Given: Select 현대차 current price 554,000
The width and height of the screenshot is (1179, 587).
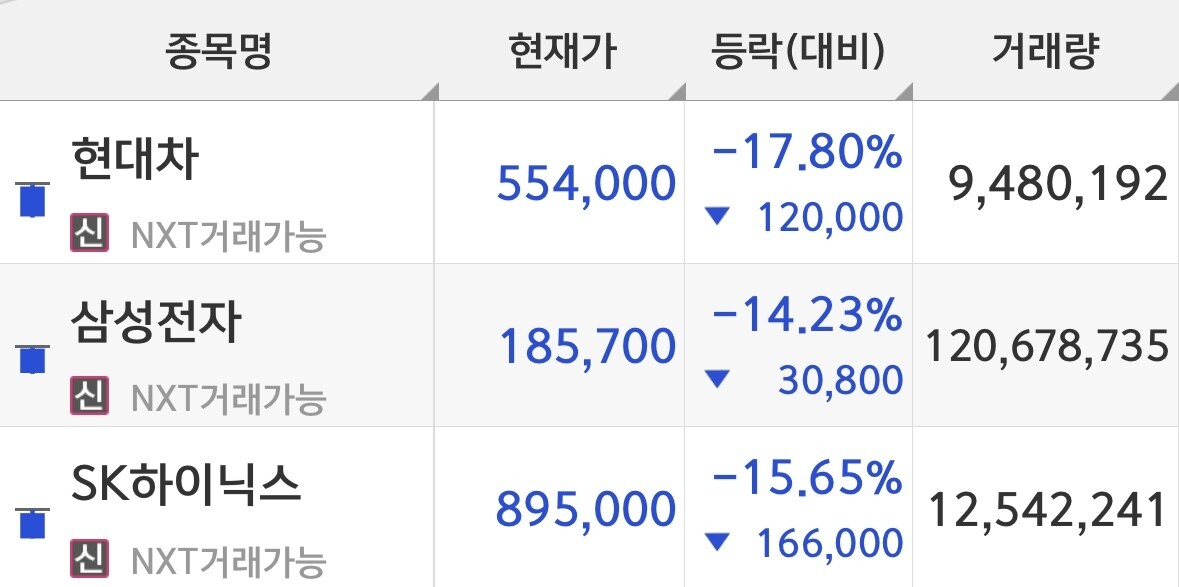Looking at the screenshot, I should coord(586,184).
